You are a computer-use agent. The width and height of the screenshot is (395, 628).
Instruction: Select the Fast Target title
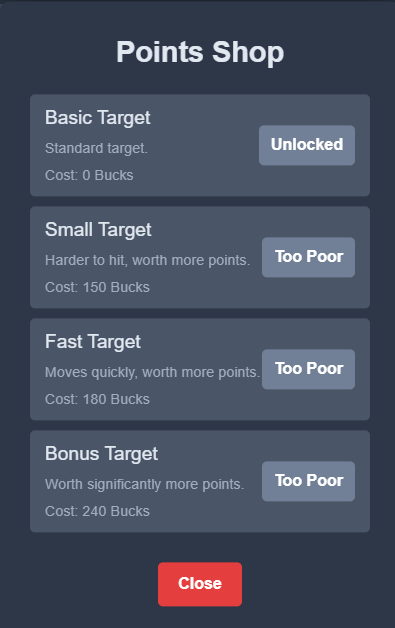point(93,342)
